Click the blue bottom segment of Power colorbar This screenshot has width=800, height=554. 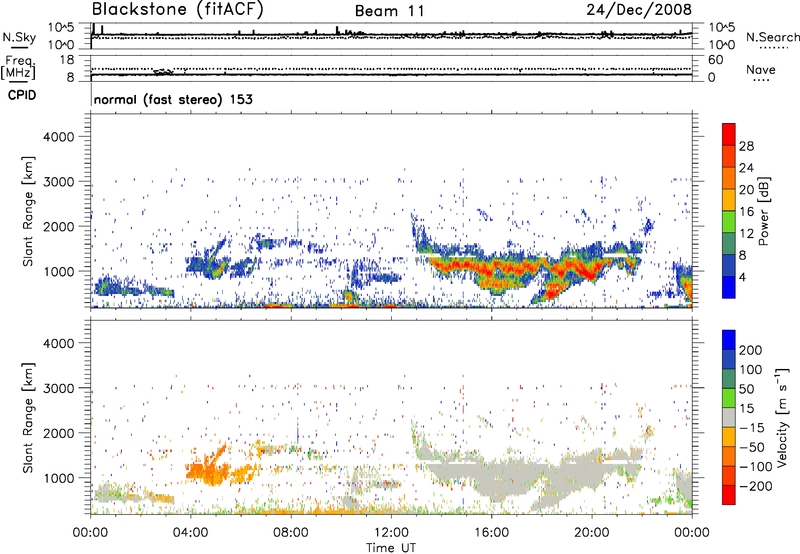[729, 287]
